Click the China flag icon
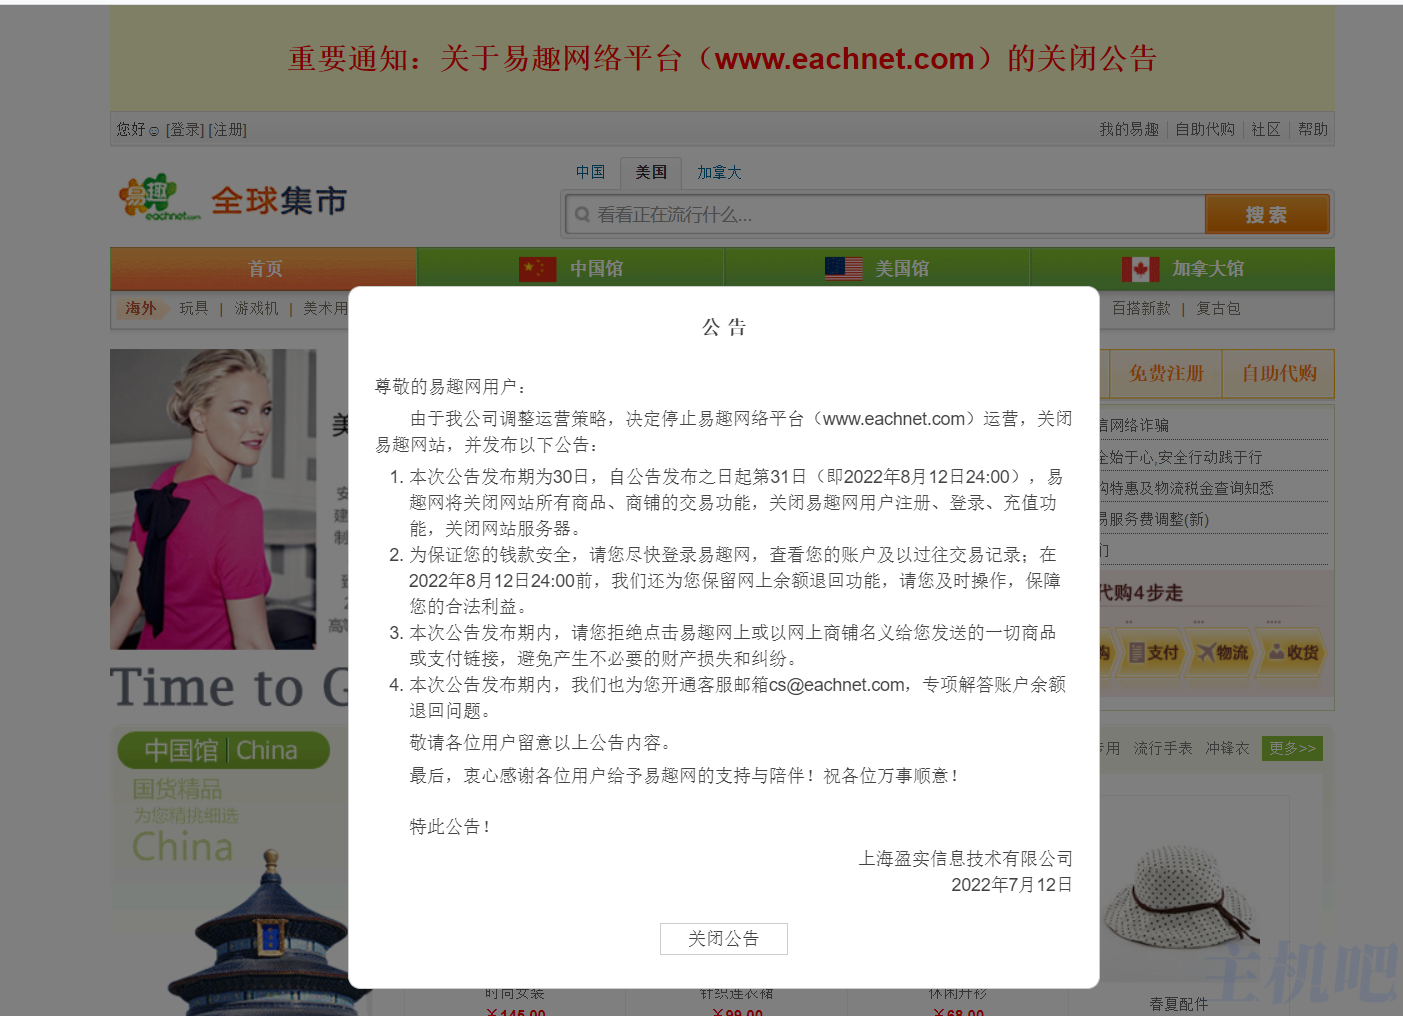 pos(537,269)
